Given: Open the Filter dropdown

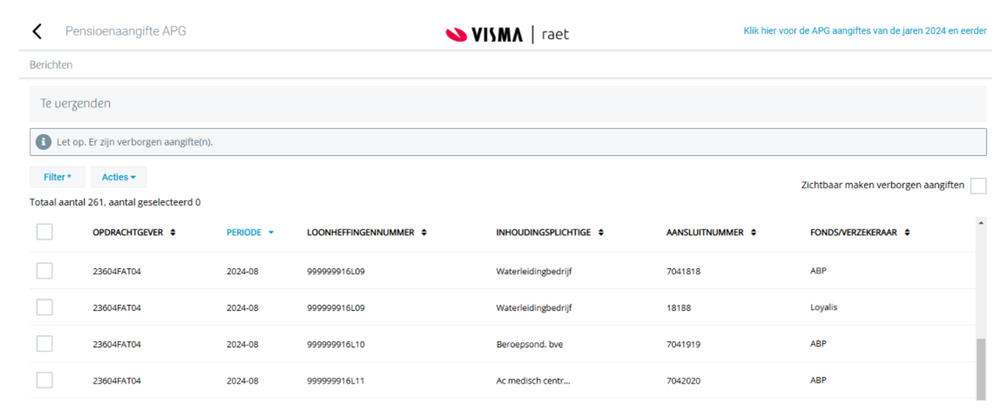Looking at the screenshot, I should [x=57, y=177].
